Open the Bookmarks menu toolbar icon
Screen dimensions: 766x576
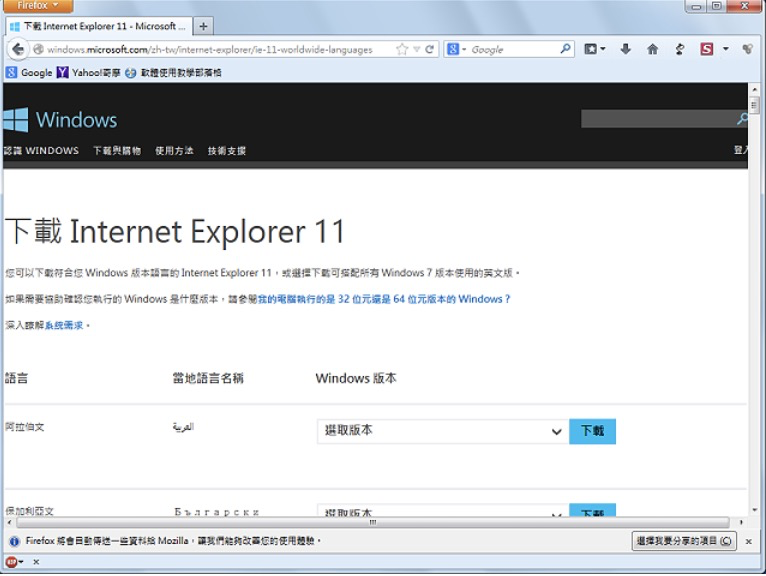pyautogui.click(x=591, y=49)
